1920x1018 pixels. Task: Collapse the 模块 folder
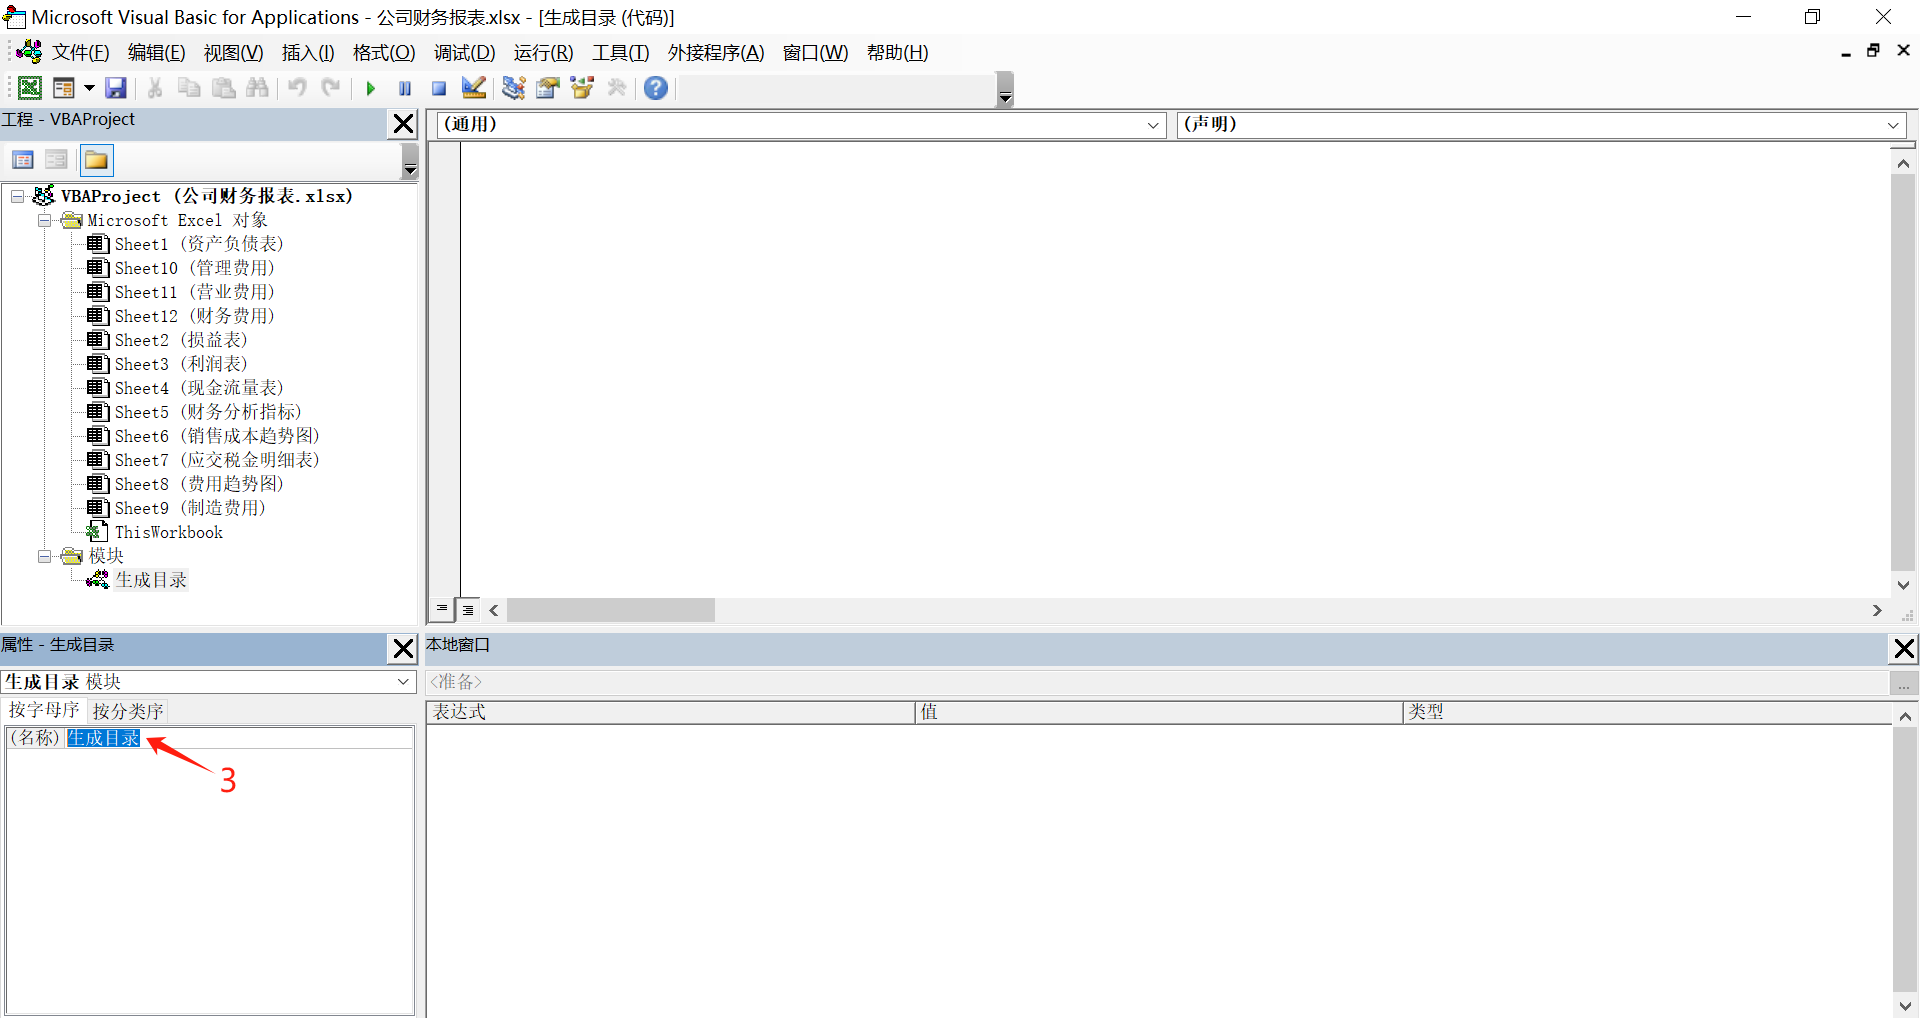(x=44, y=556)
